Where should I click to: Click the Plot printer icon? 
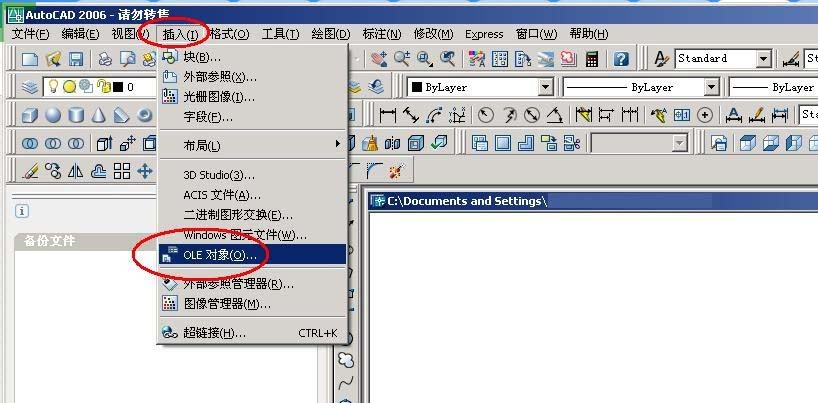[x=105, y=59]
